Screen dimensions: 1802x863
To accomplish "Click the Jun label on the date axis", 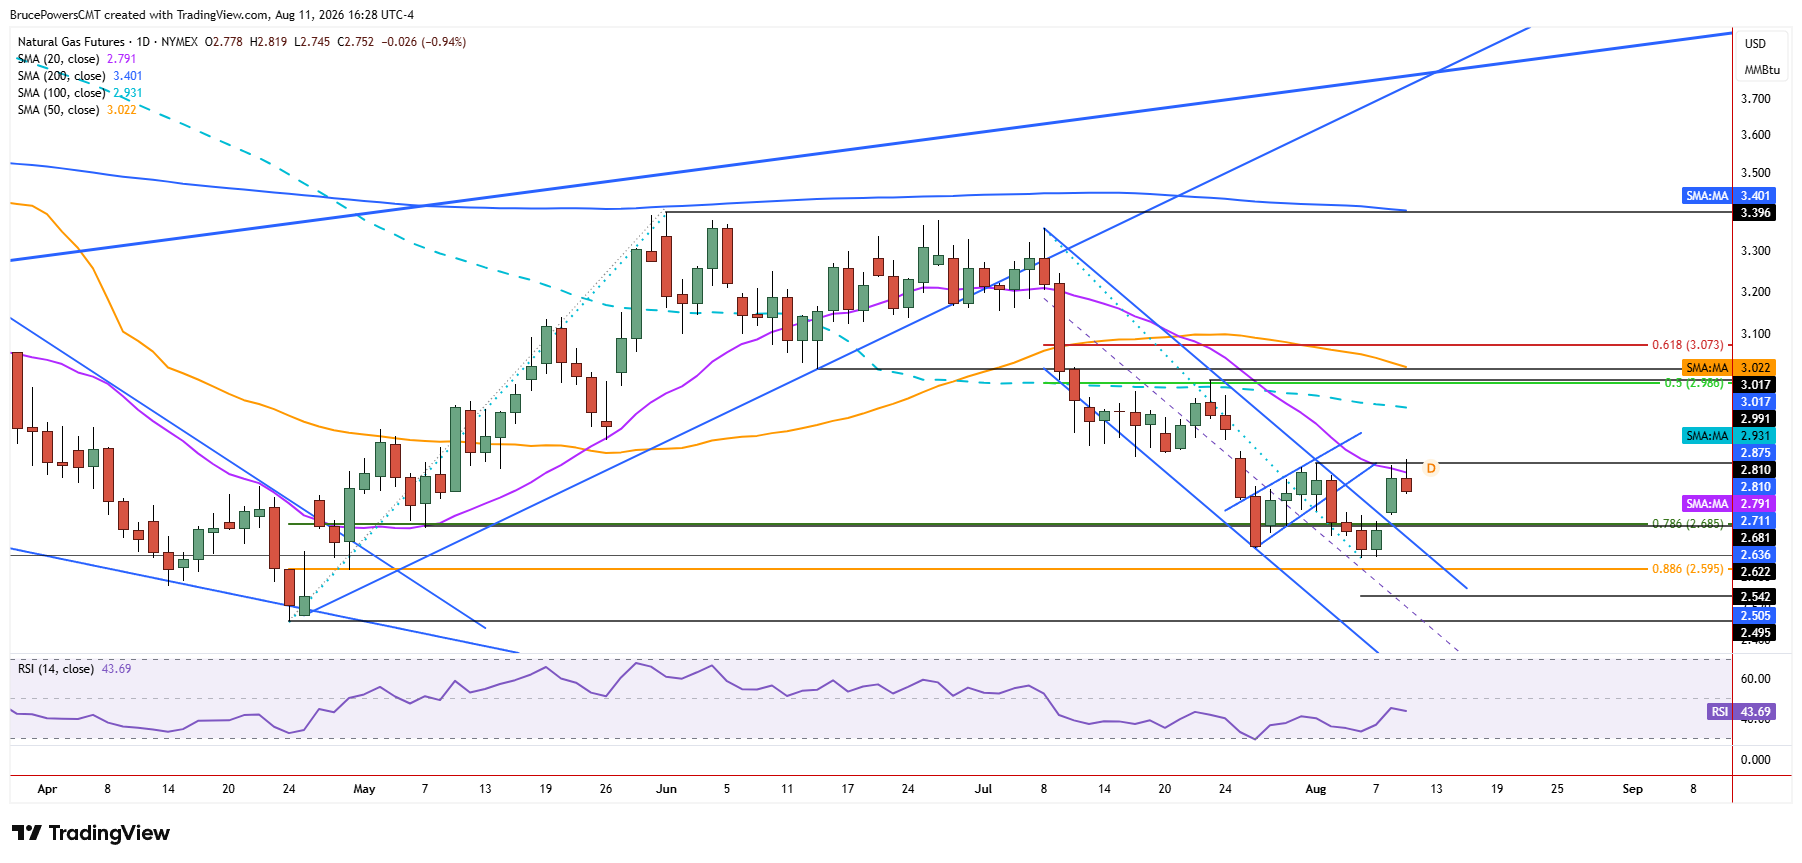I will (666, 789).
